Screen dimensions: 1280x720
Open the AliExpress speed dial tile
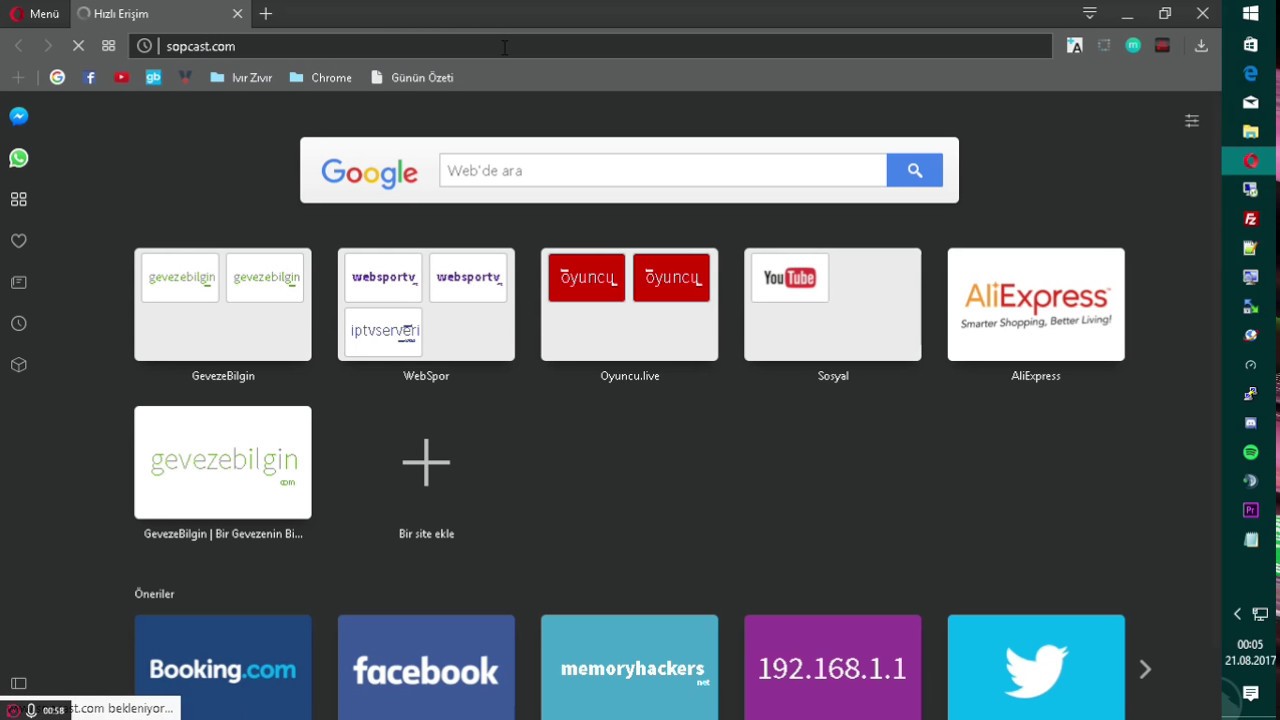click(1036, 304)
